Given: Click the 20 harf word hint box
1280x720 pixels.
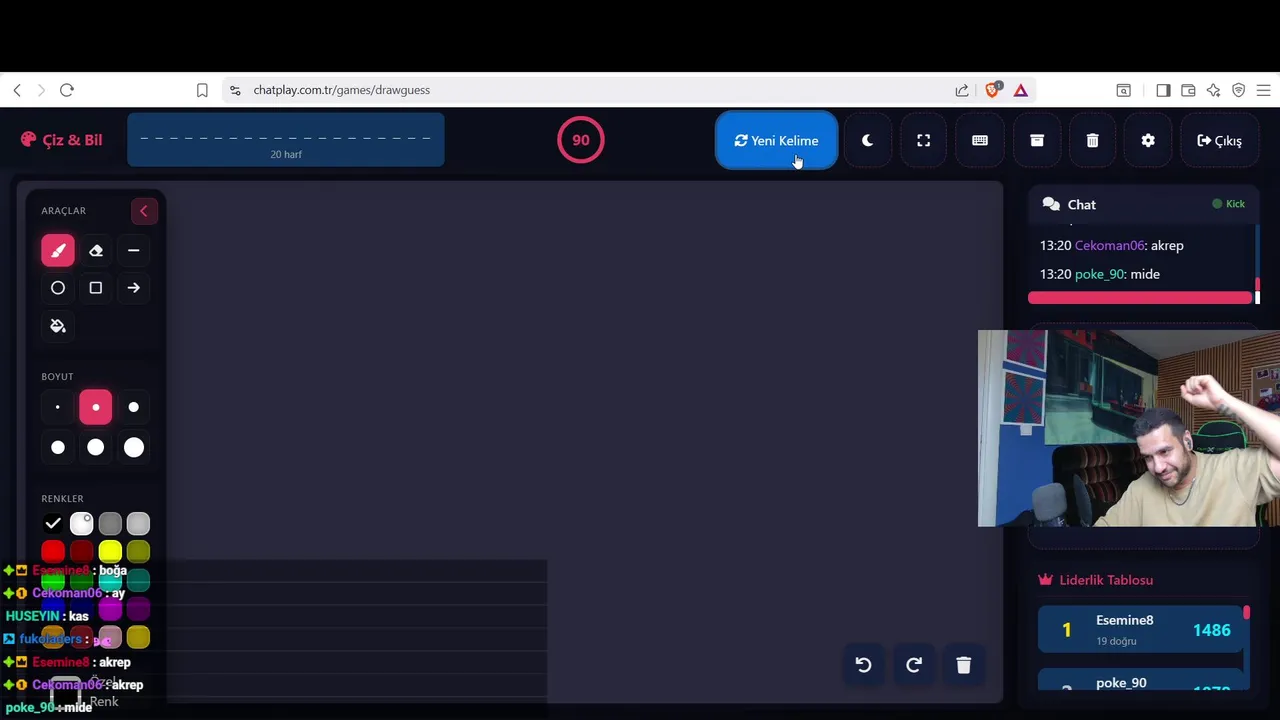Looking at the screenshot, I should click(x=286, y=140).
